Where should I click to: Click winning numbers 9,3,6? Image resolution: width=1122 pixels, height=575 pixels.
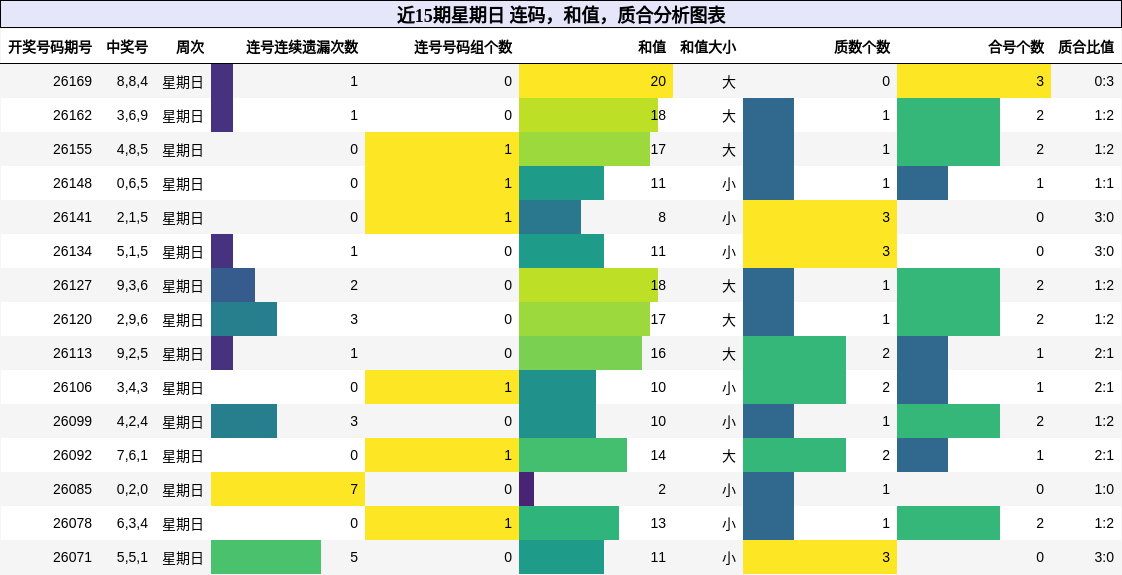[132, 285]
